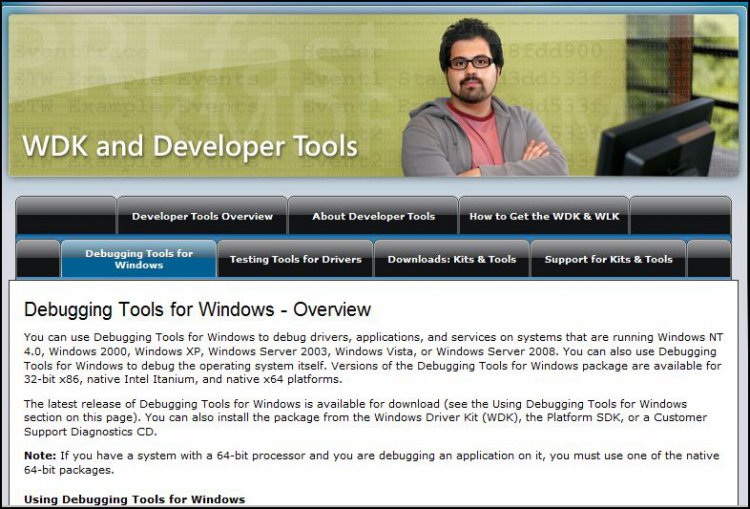Click the Debugging Tools for Windows - Overview heading
The width and height of the screenshot is (750, 509).
click(x=197, y=310)
